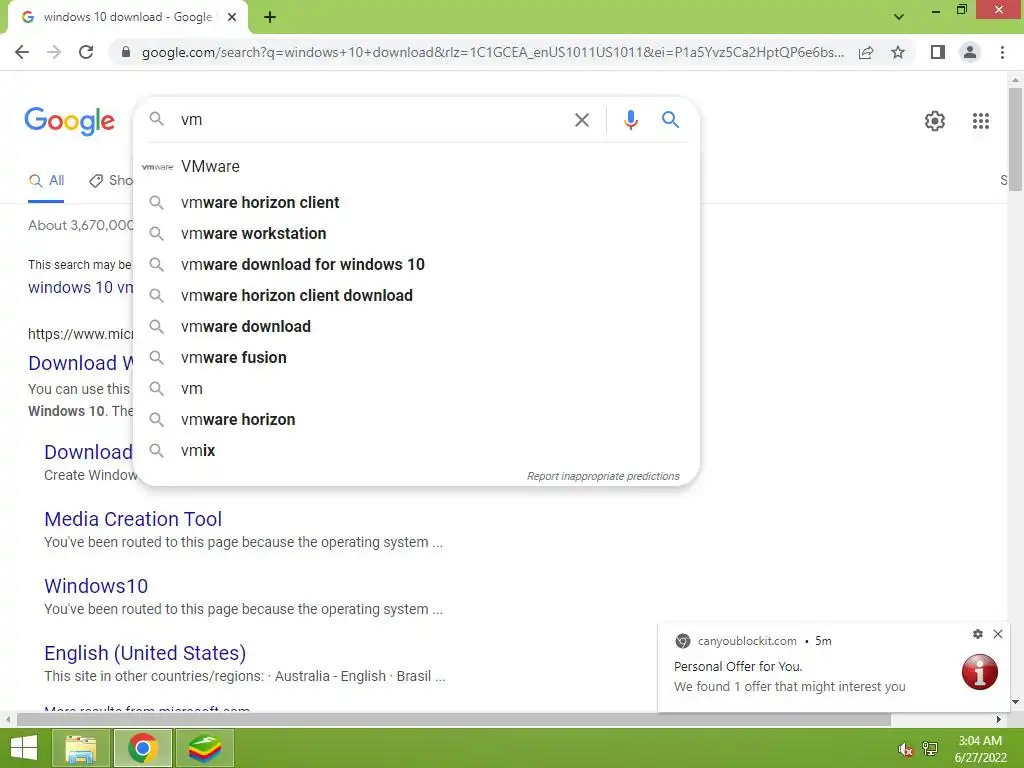Click Chrome taskbar icon
Image resolution: width=1024 pixels, height=768 pixels.
142,748
